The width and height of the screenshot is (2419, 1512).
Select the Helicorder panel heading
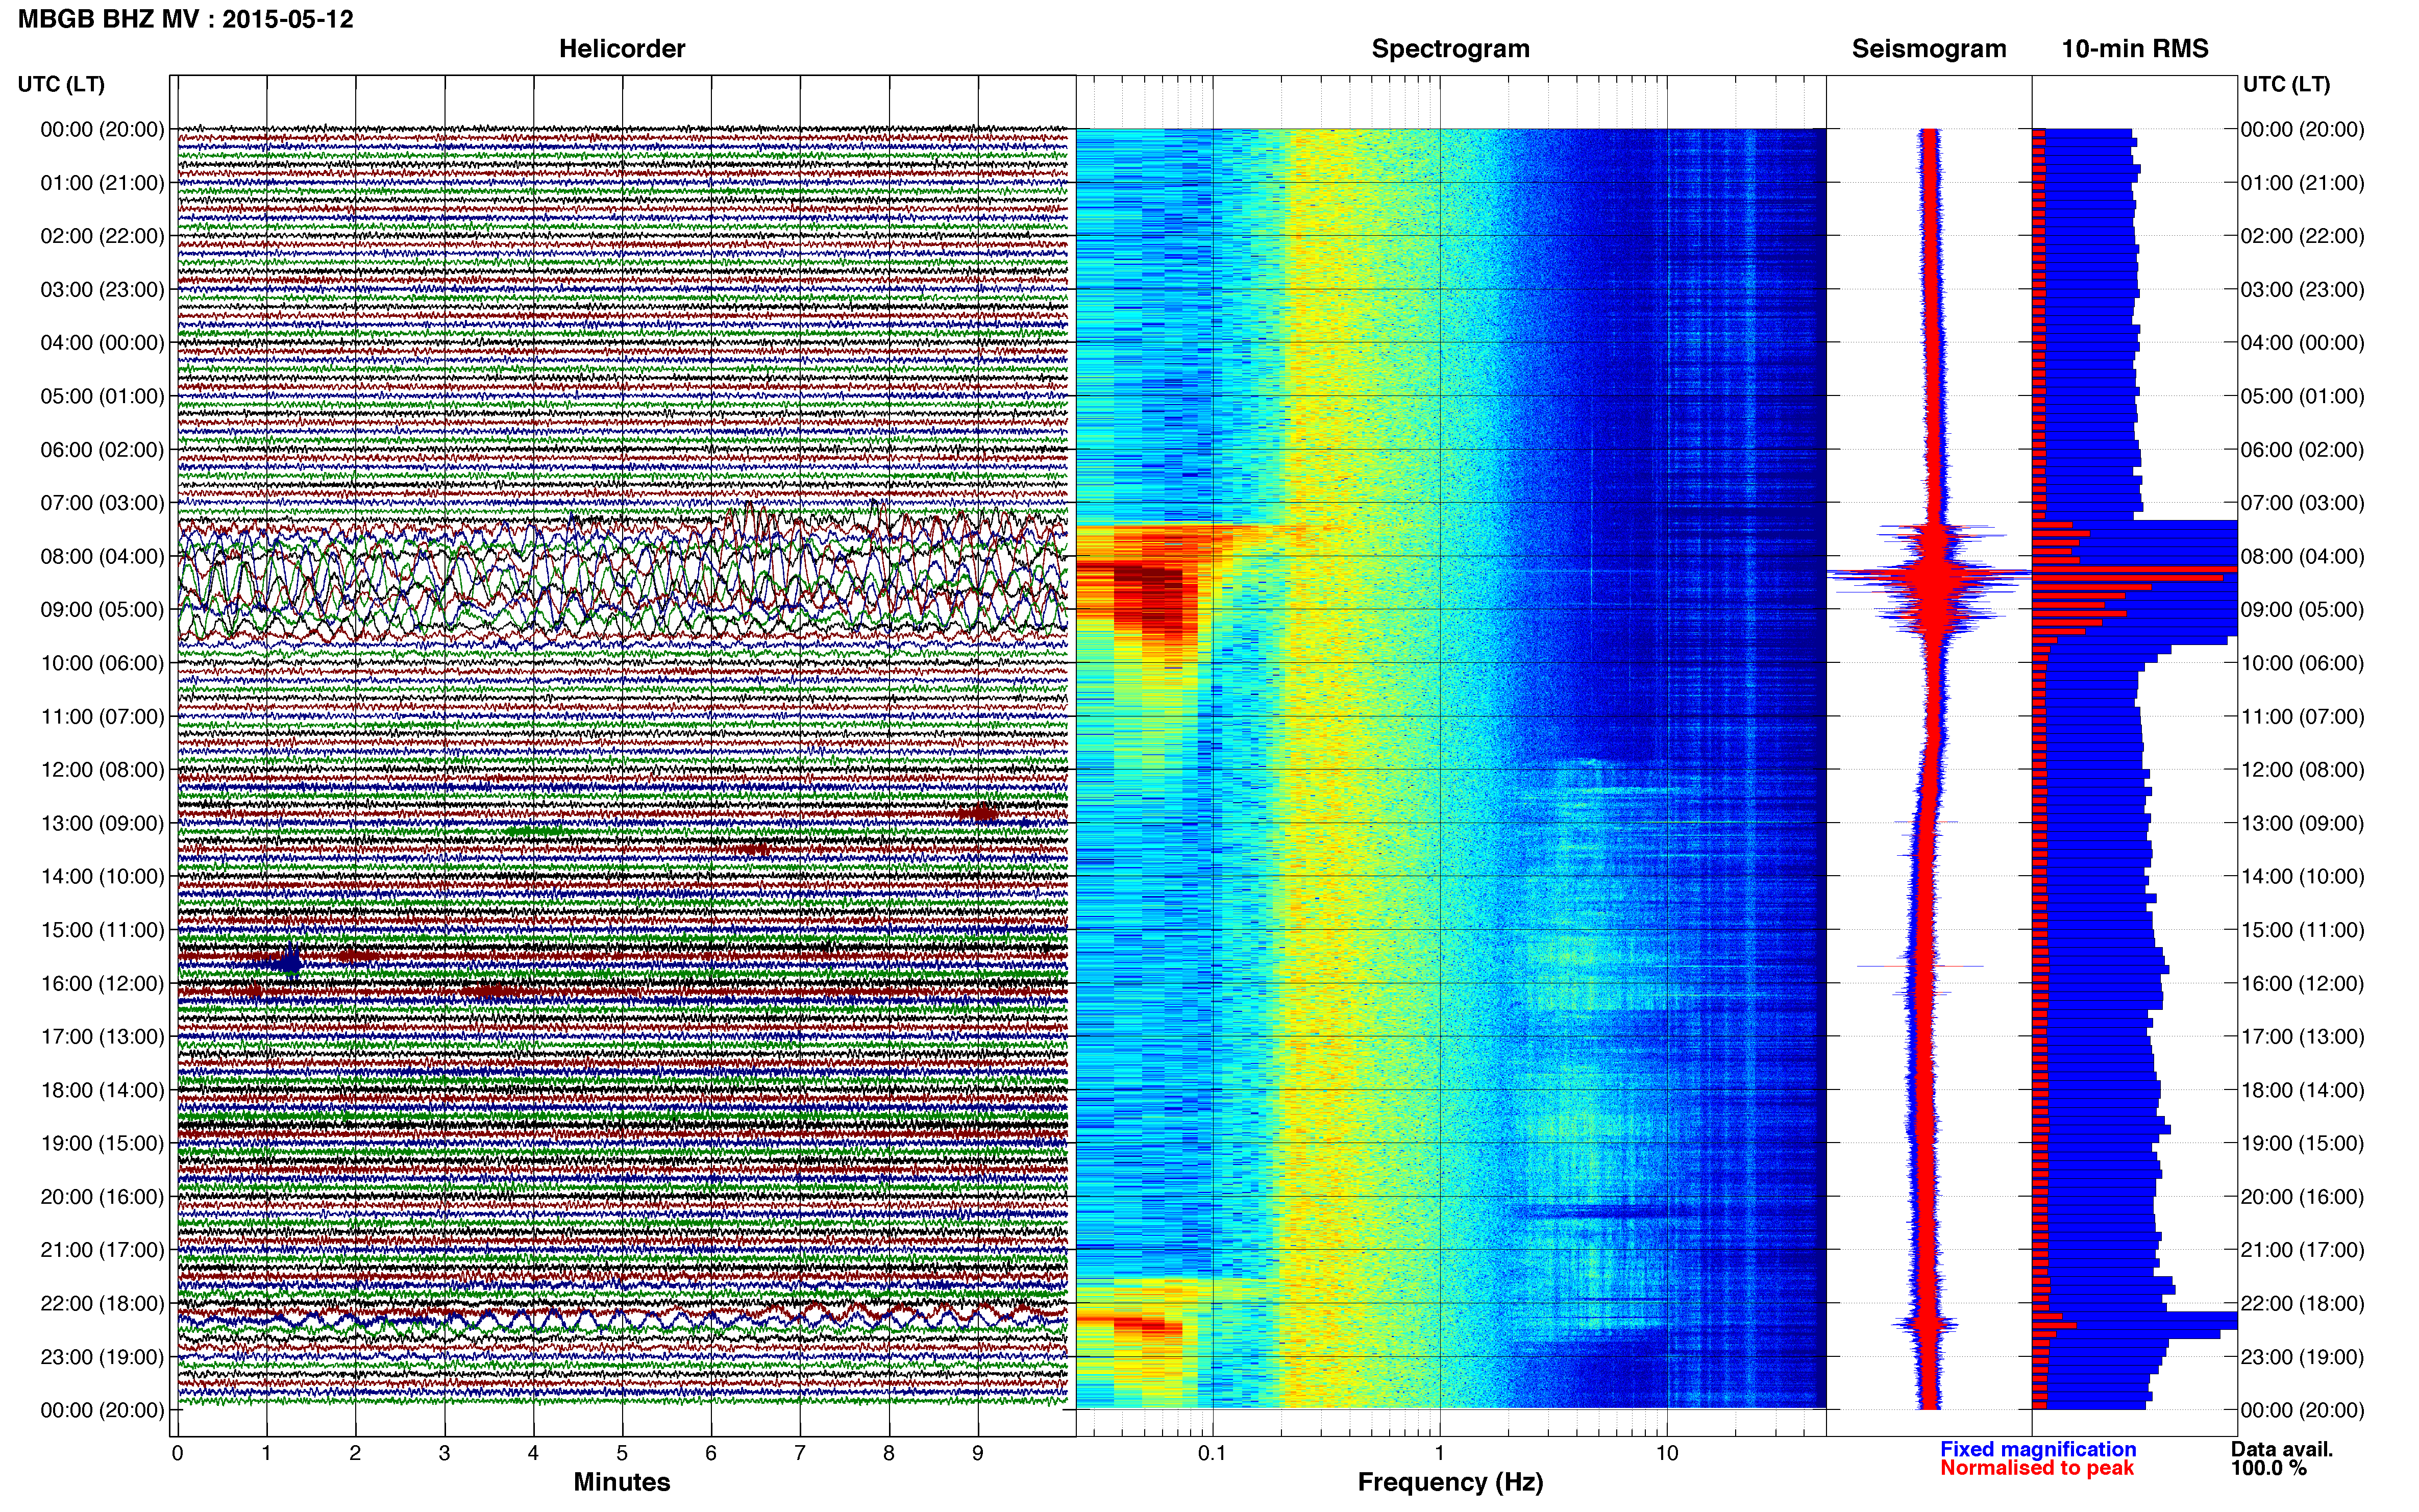622,49
